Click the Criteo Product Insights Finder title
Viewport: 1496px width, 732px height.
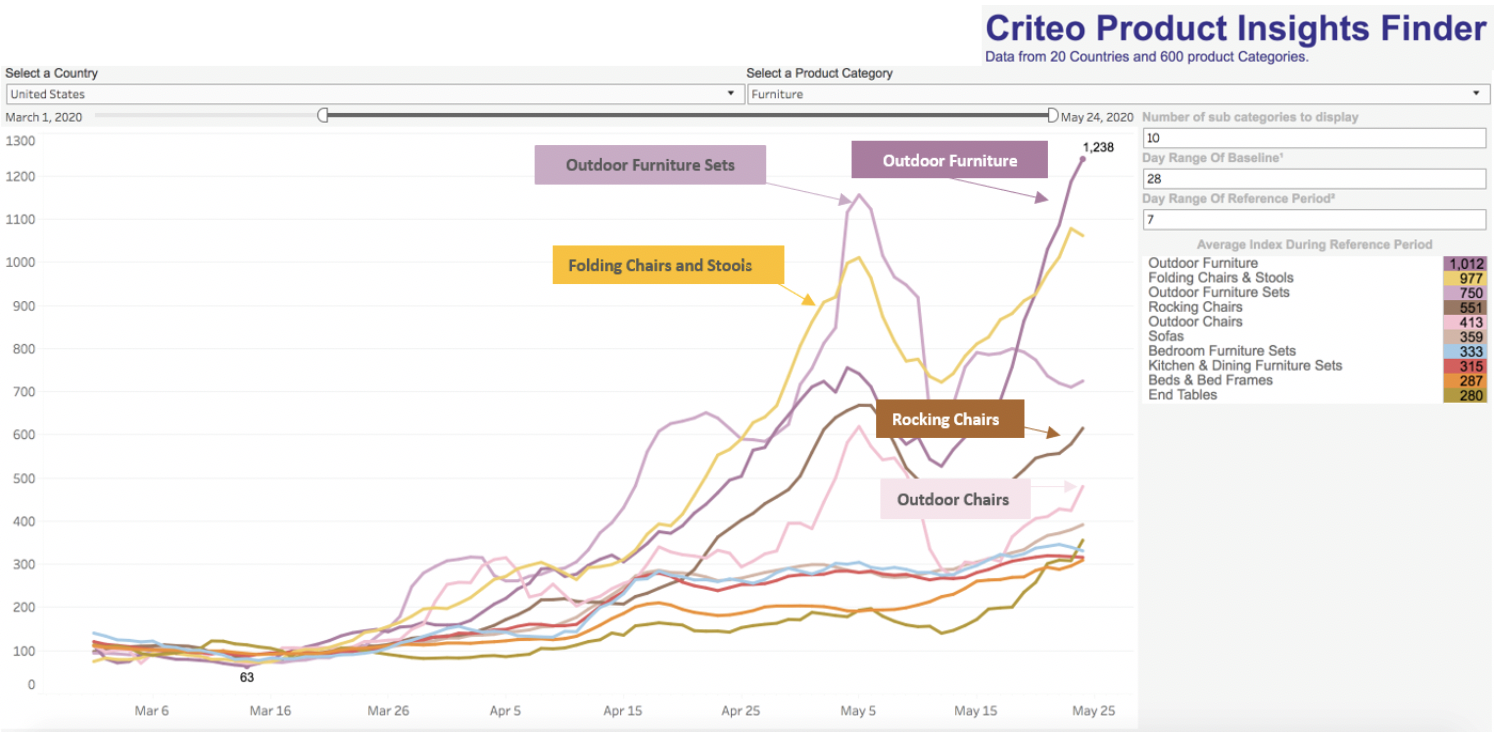(1235, 27)
